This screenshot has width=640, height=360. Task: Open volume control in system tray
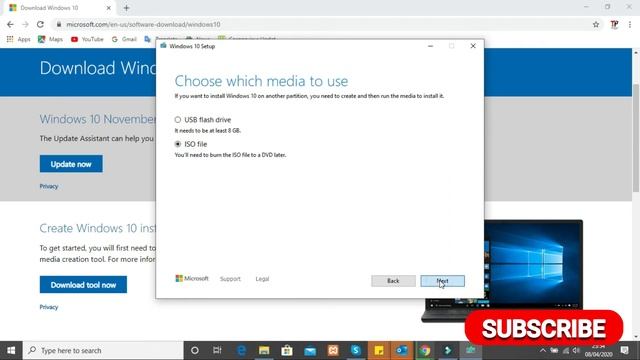[576, 350]
